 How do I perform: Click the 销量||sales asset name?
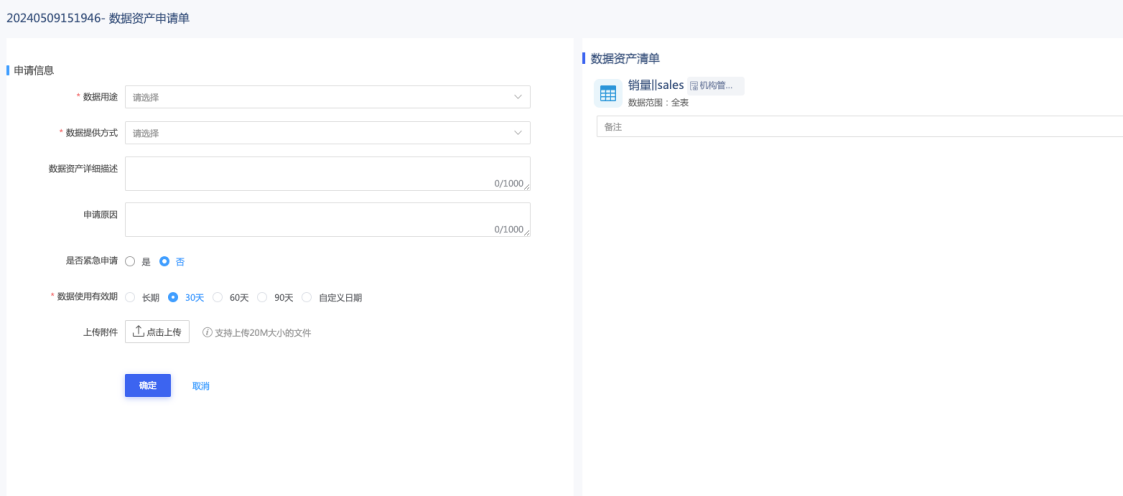point(656,85)
